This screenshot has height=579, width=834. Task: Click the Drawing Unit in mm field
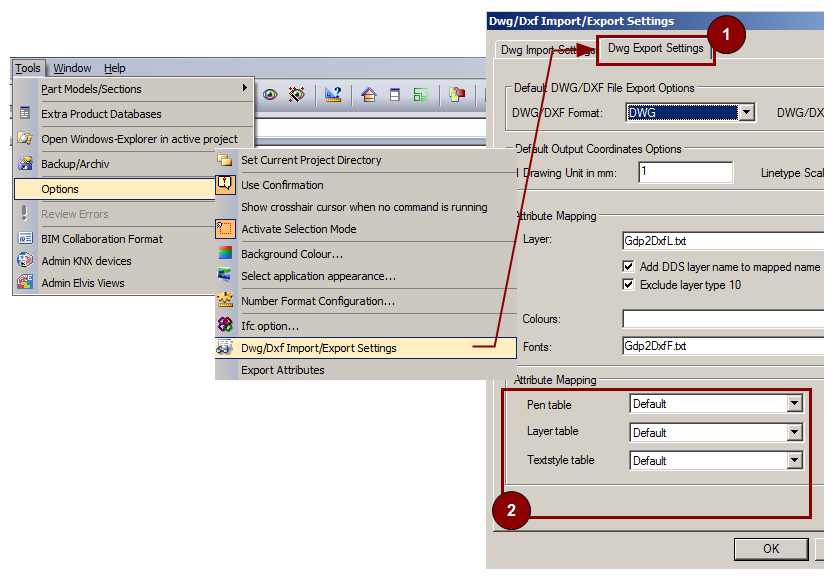tap(685, 173)
